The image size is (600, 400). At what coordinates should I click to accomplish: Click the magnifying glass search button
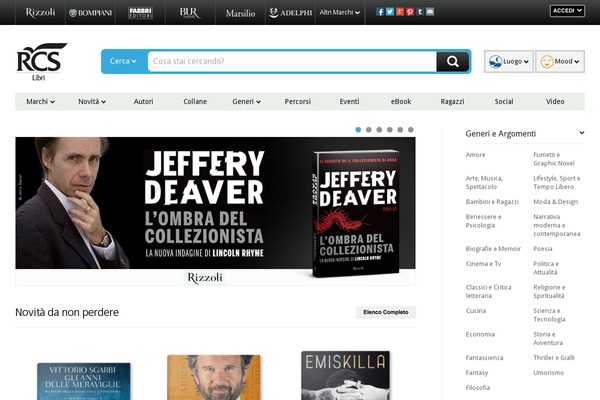[453, 61]
